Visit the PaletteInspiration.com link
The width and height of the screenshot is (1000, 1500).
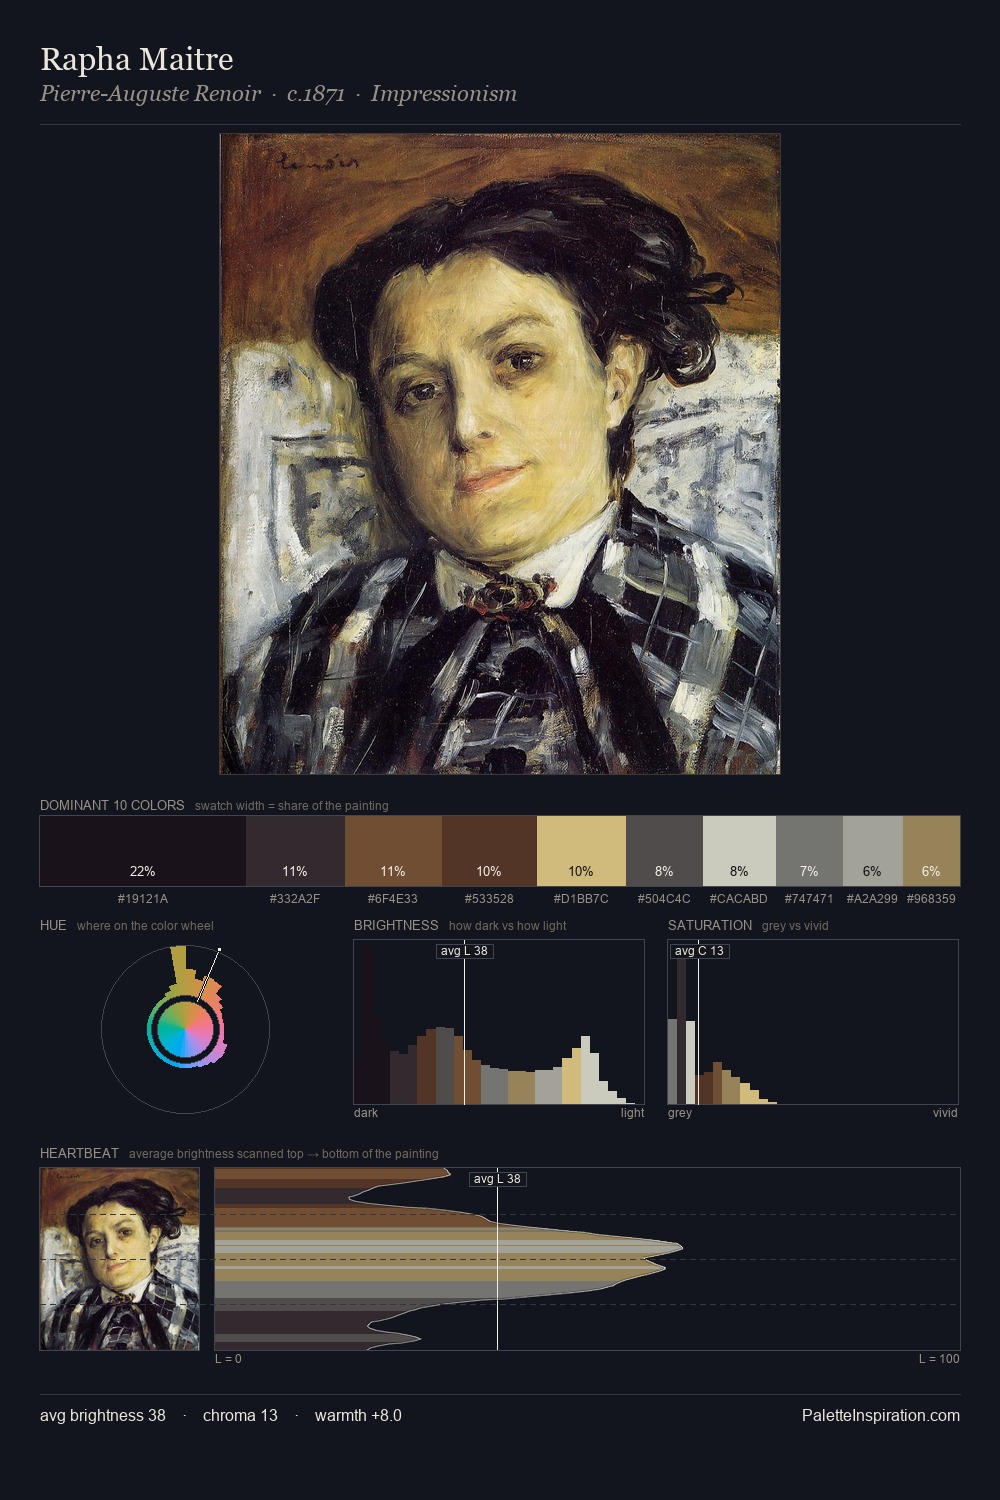[x=881, y=1415]
